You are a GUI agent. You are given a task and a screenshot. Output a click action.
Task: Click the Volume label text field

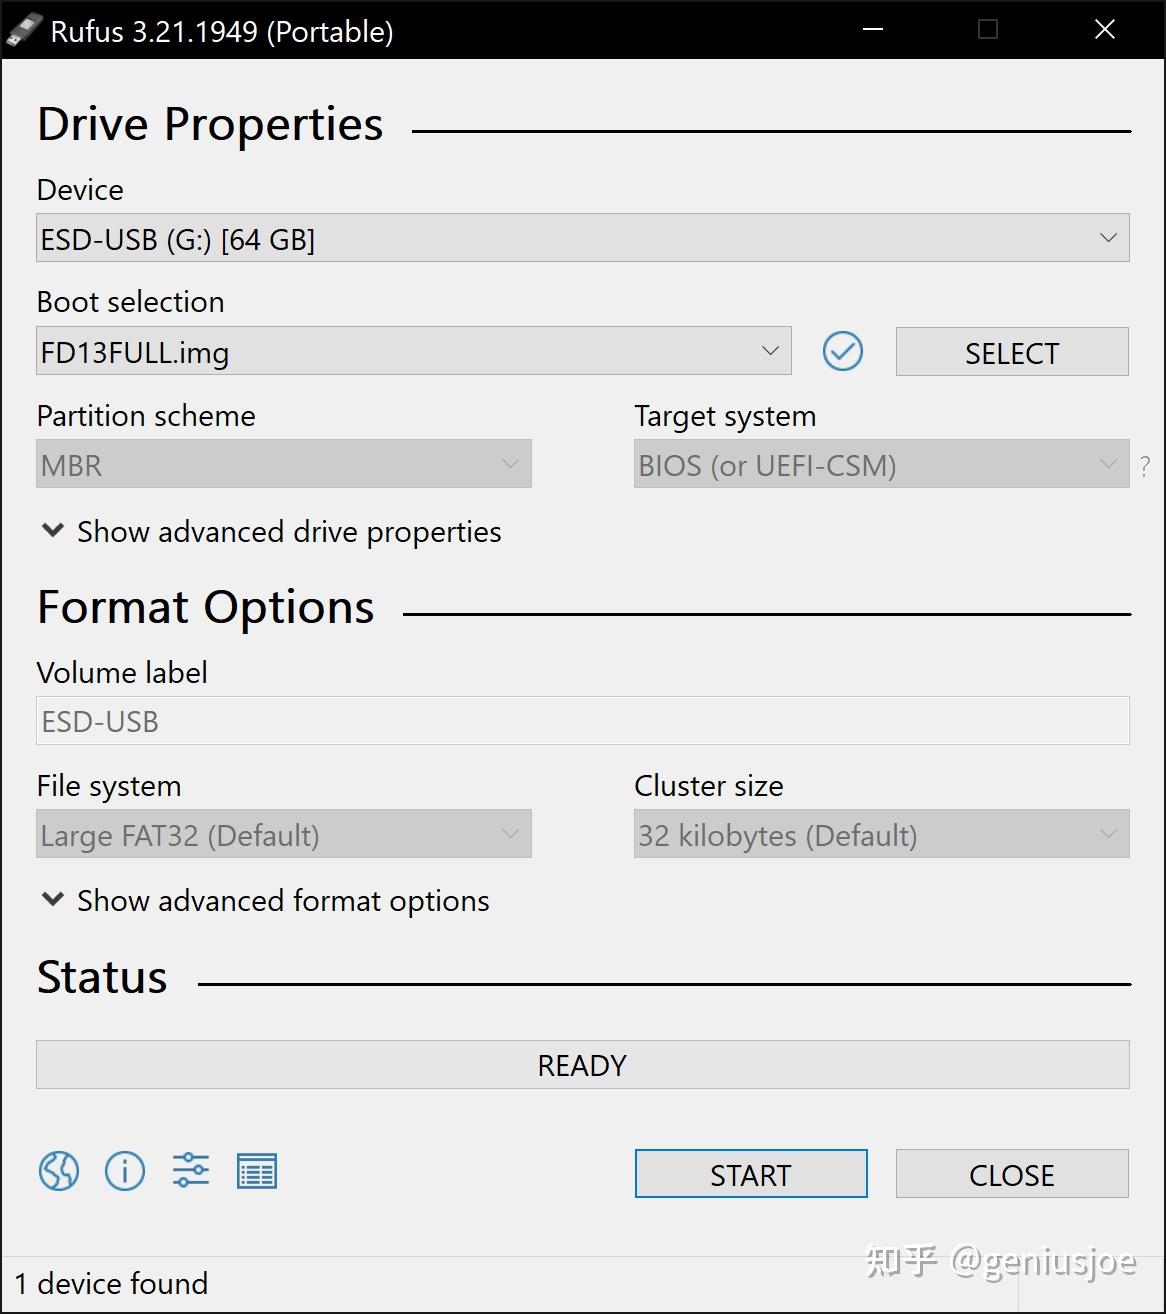pos(582,721)
